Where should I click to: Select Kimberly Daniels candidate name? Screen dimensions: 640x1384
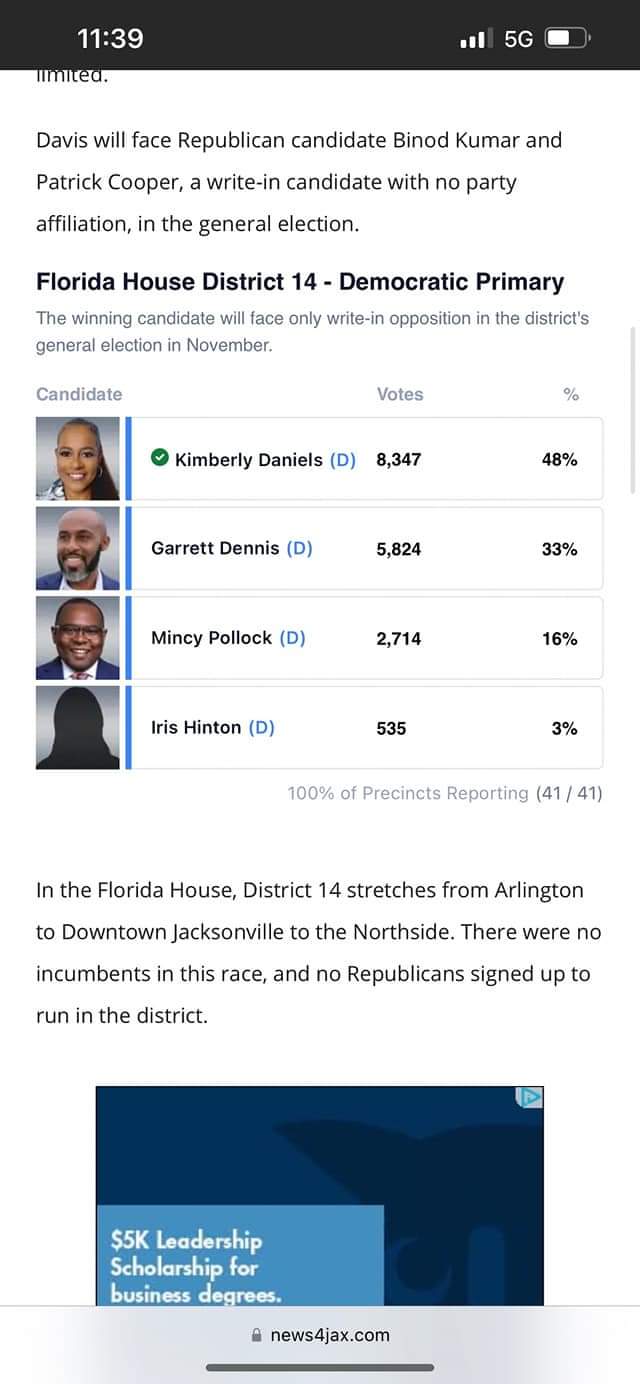[x=248, y=460]
